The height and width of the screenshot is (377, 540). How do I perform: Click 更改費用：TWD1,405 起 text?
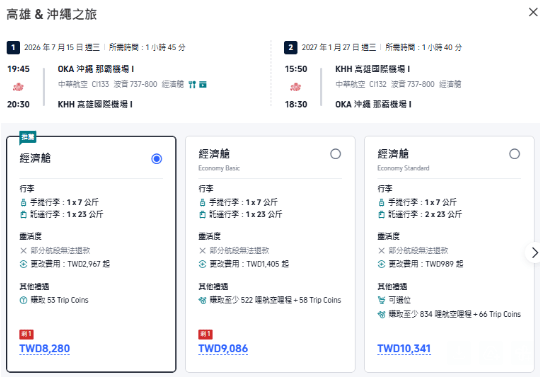pyautogui.click(x=249, y=264)
